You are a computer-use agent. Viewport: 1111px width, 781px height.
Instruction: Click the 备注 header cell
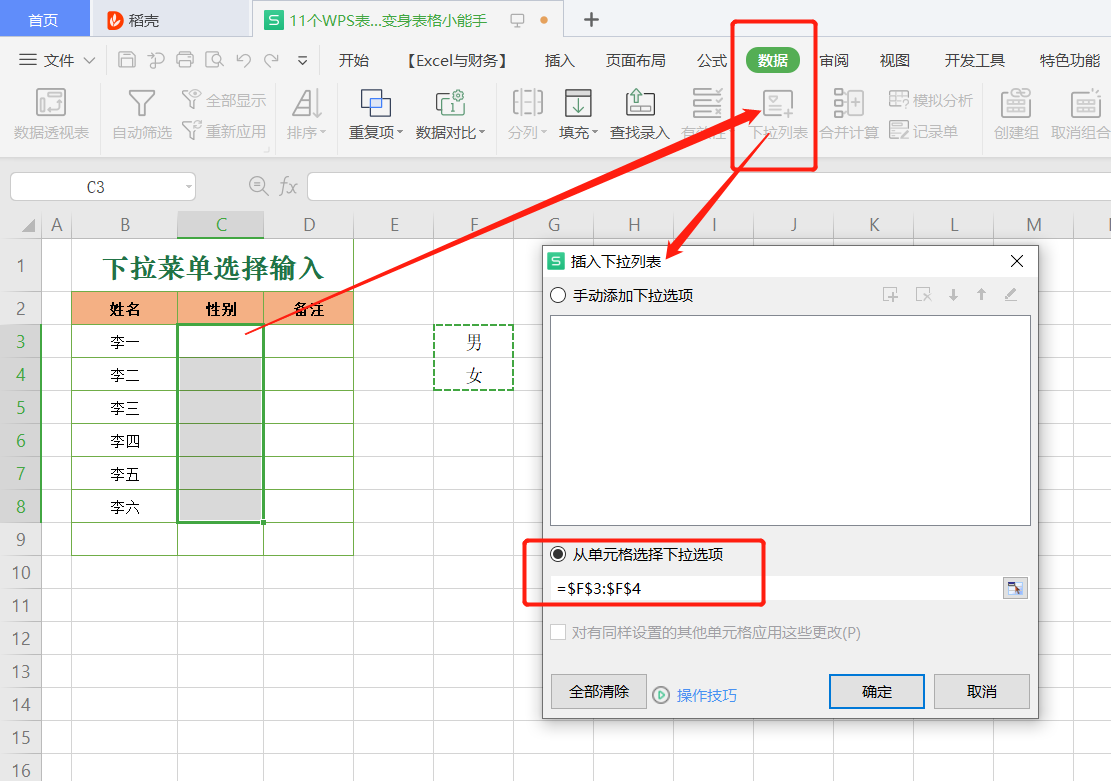click(x=308, y=309)
